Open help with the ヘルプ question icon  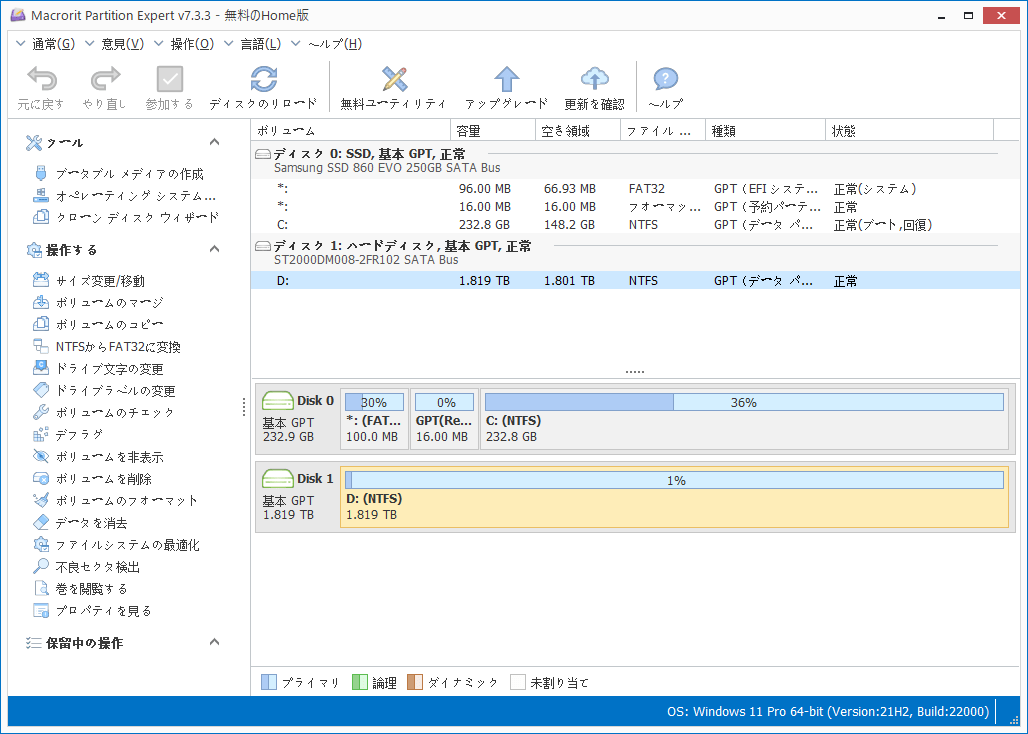click(x=664, y=80)
